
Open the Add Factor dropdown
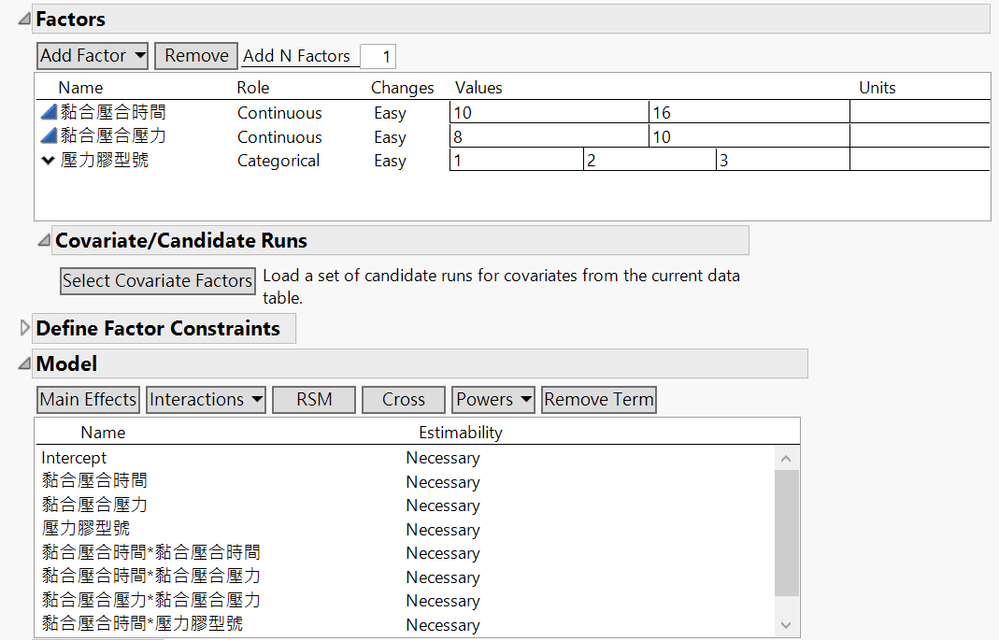(x=92, y=55)
